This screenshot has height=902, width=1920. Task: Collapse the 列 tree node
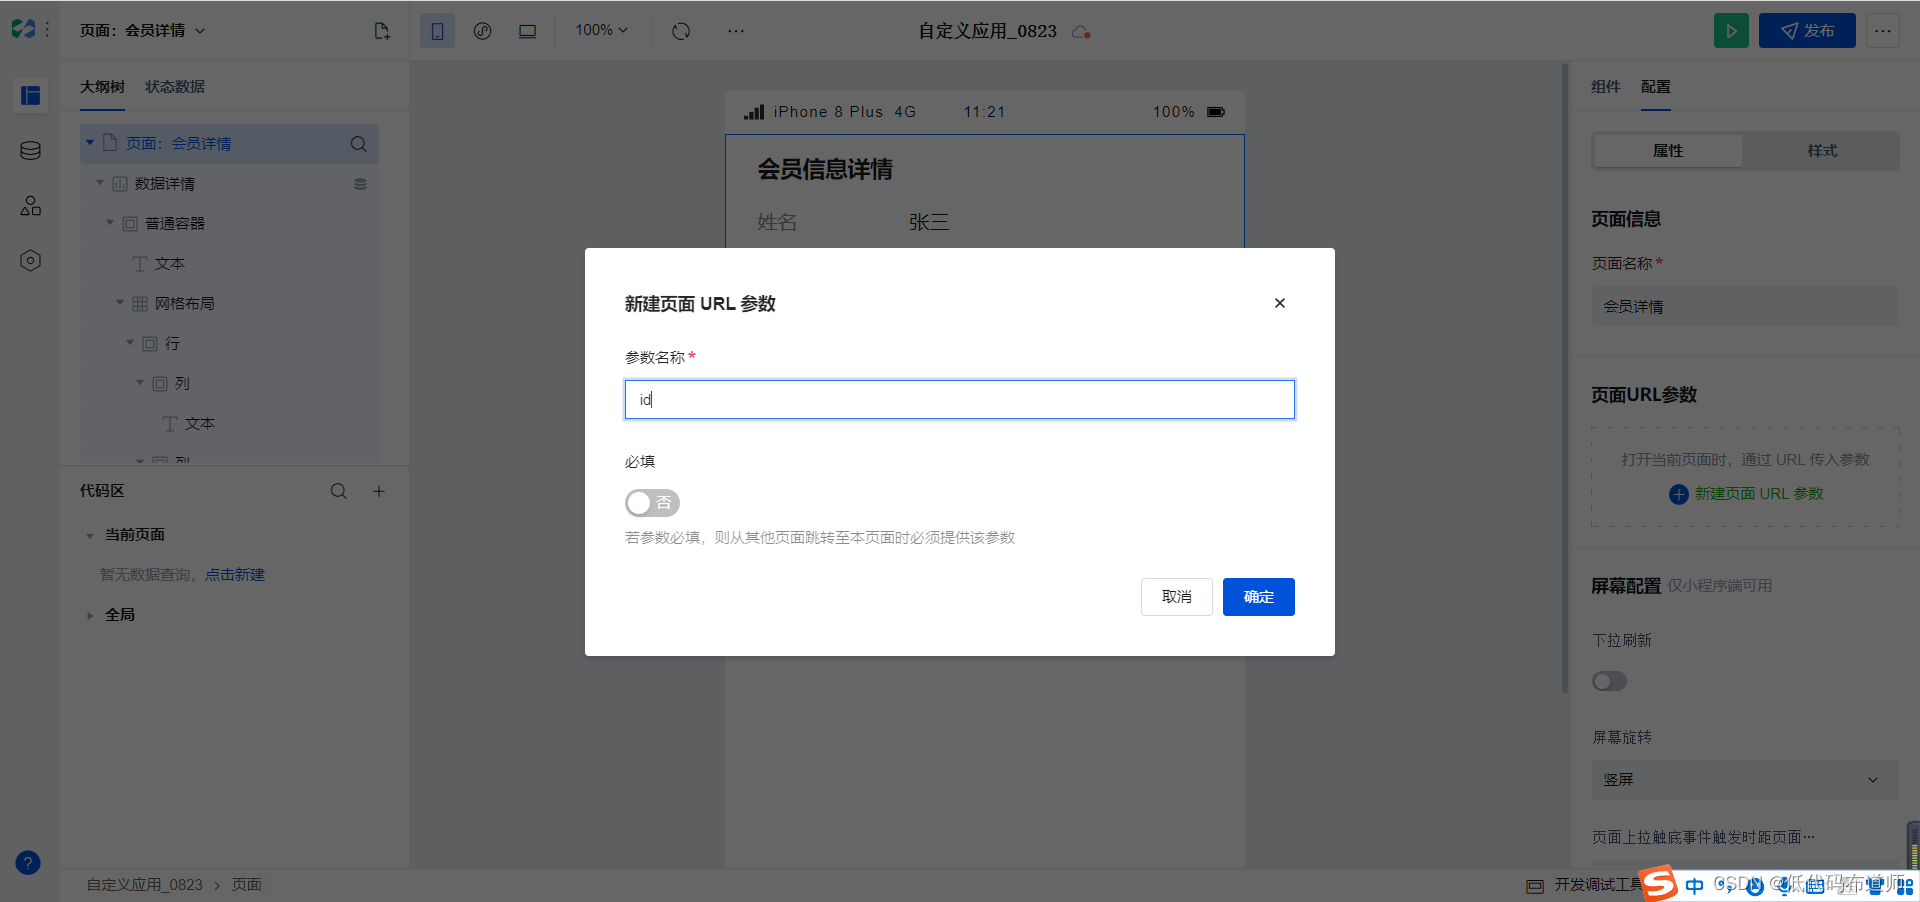(x=140, y=383)
